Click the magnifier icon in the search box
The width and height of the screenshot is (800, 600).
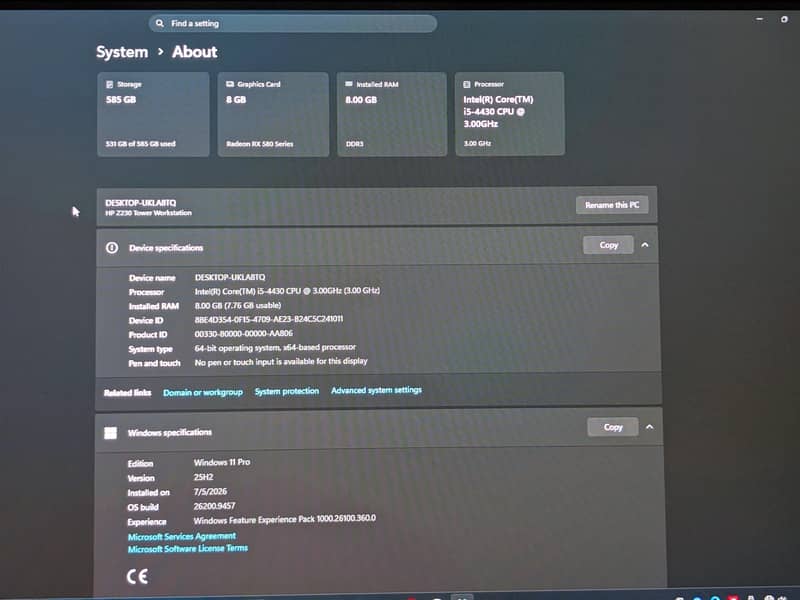[160, 23]
